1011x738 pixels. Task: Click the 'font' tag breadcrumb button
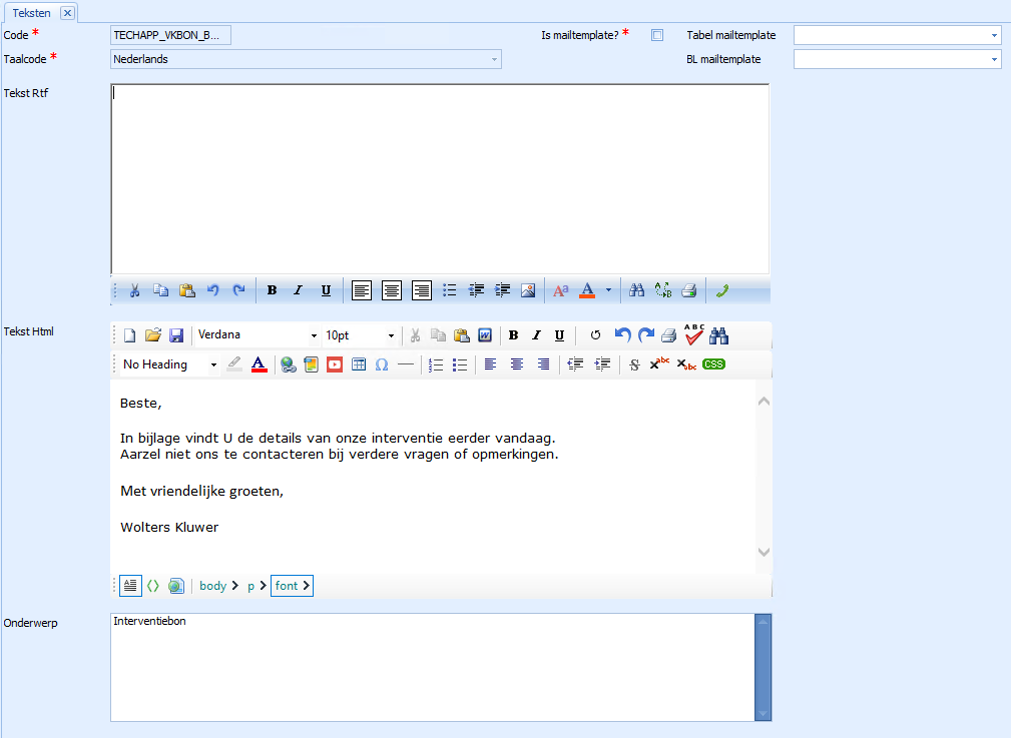pos(291,586)
